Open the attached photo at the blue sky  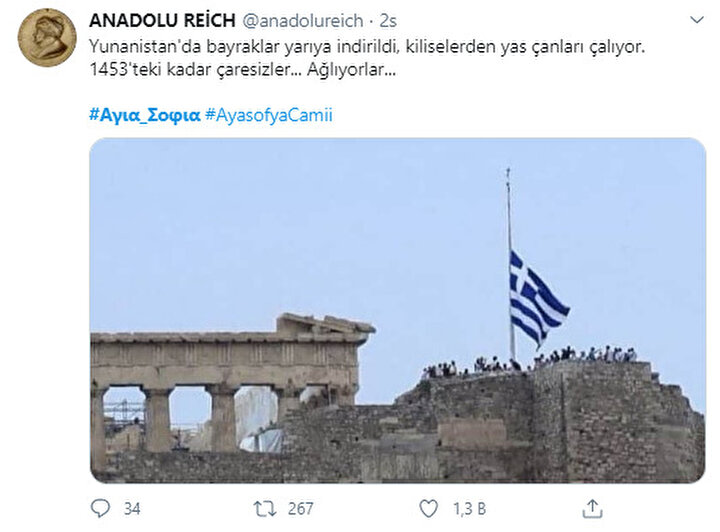coord(298,220)
